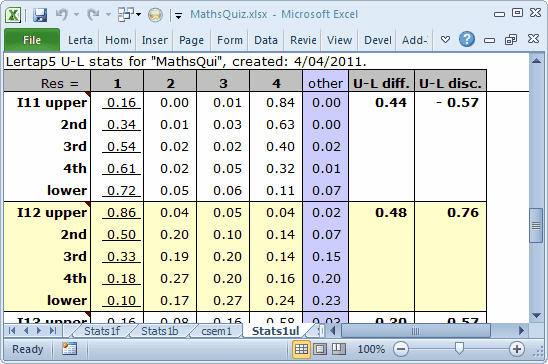This screenshot has width=548, height=364.
Task: Click the Undo arrow icon
Action: click(x=62, y=15)
